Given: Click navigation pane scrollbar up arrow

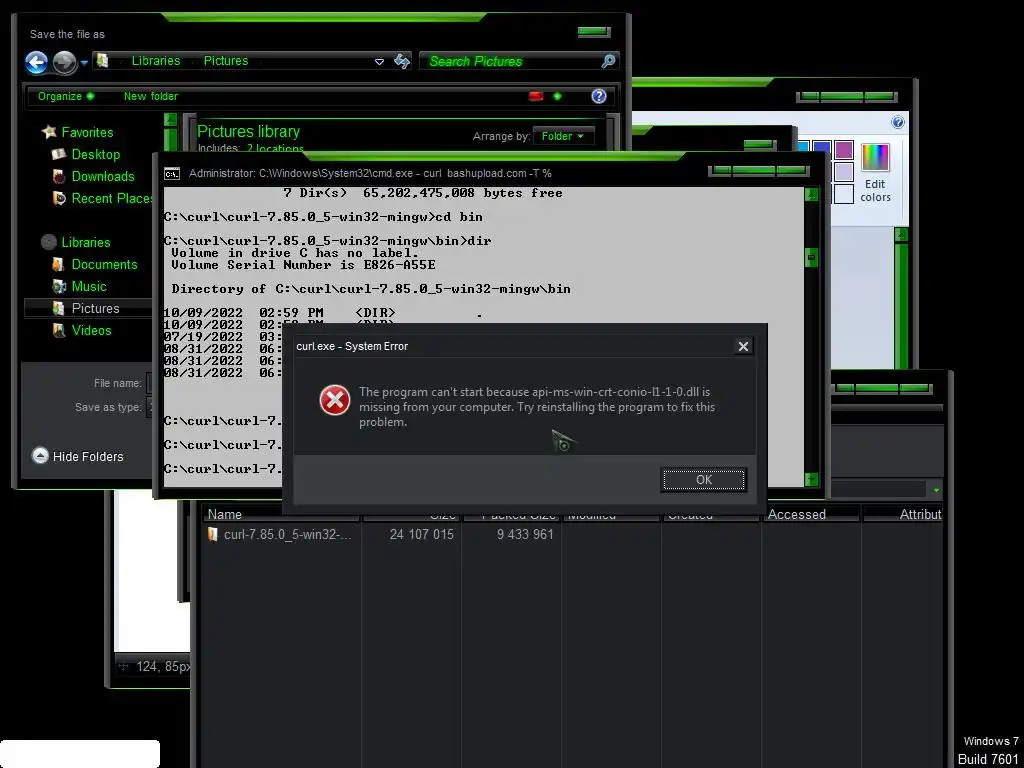Looking at the screenshot, I should point(170,120).
